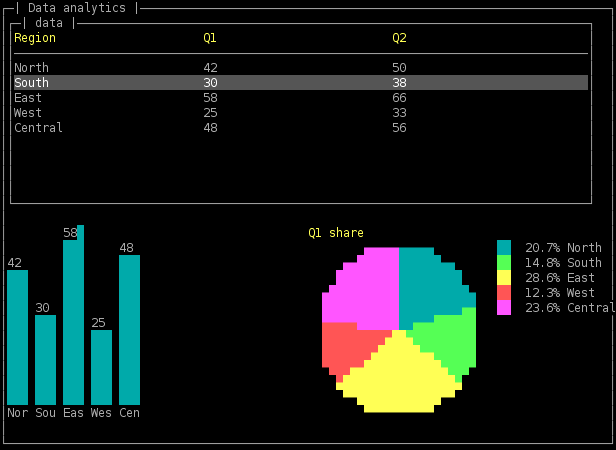Click the magenta Central legend swatch
The height and width of the screenshot is (450, 616).
(504, 307)
